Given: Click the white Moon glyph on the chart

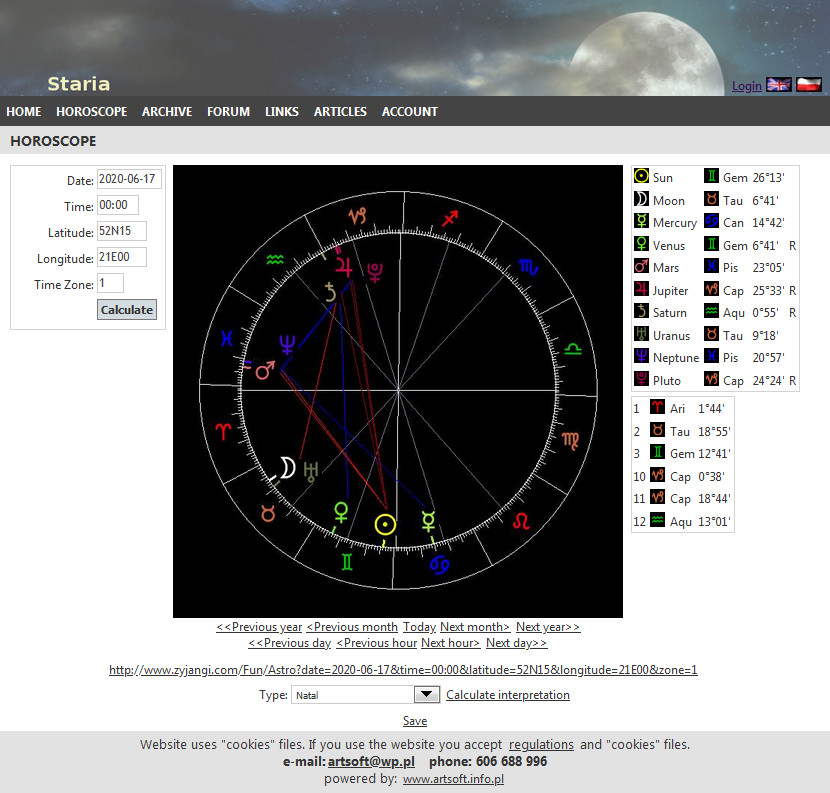Looking at the screenshot, I should coord(287,468).
